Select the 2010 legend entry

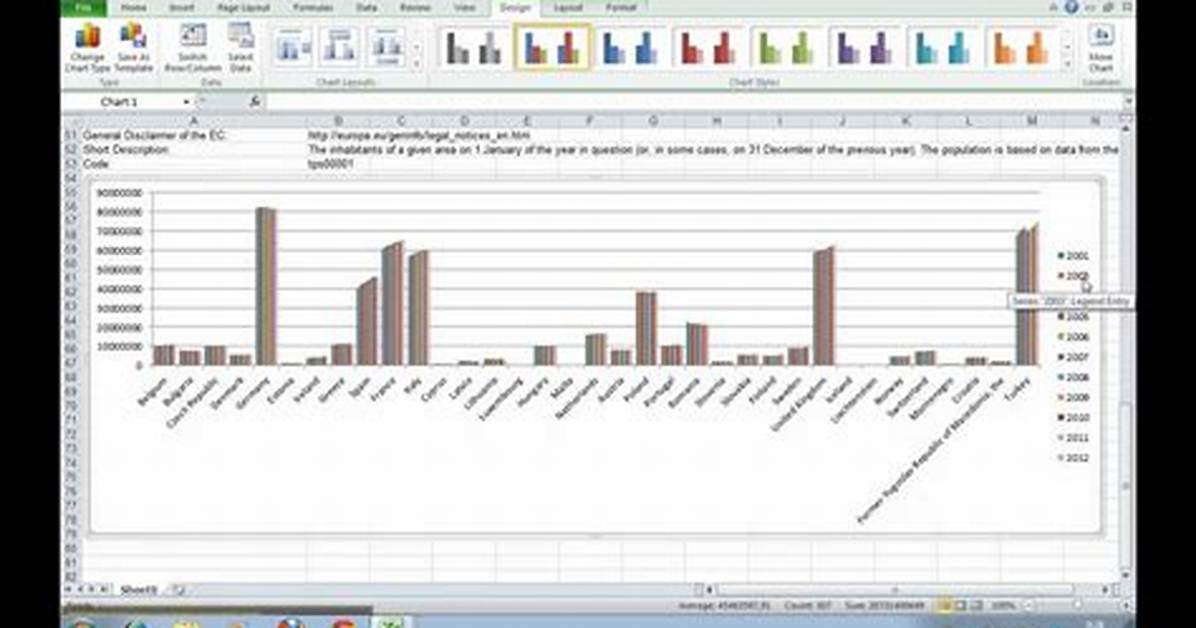pyautogui.click(x=1072, y=417)
